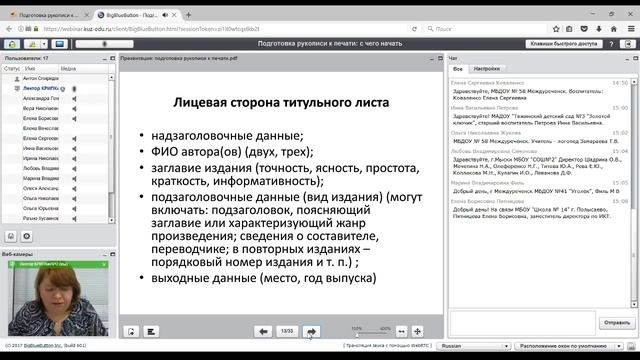The image size is (640, 360).
Task: Mute the audio on the BigBlueButton tab
Action: 165,15
